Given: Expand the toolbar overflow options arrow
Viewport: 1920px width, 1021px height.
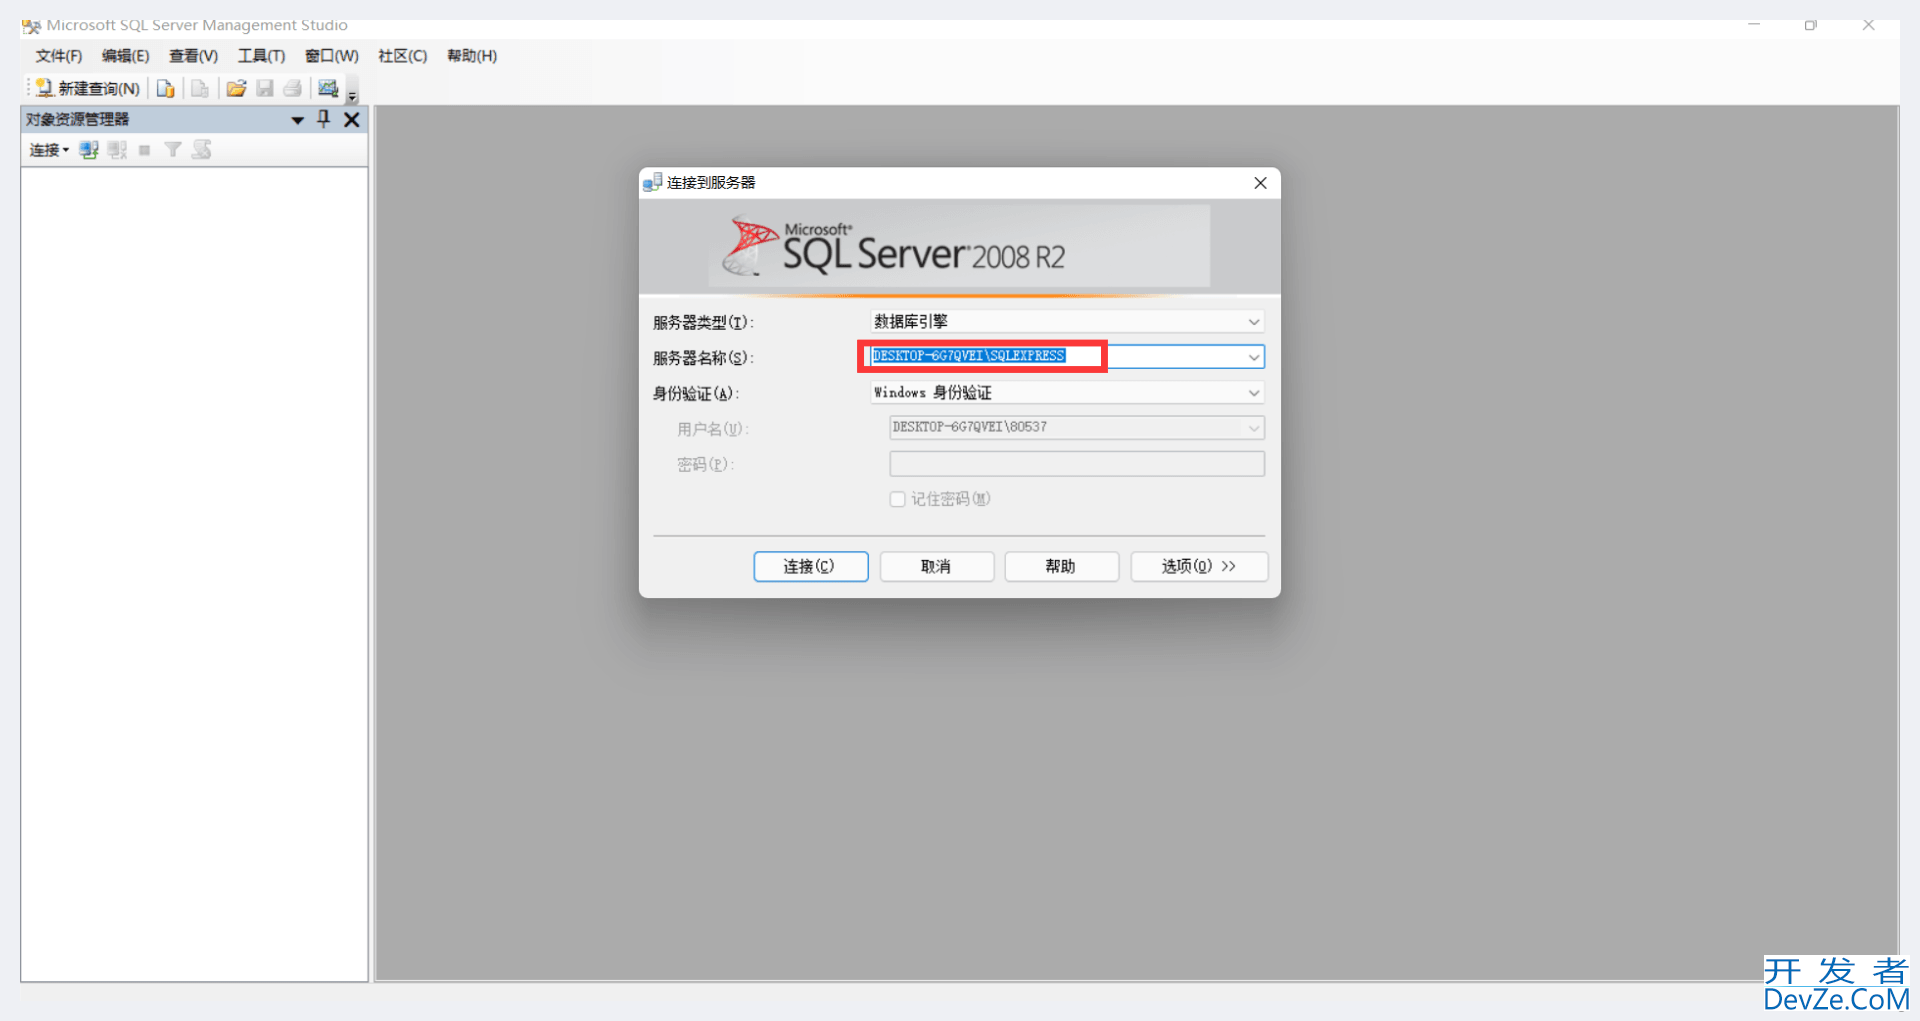Looking at the screenshot, I should coord(352,96).
